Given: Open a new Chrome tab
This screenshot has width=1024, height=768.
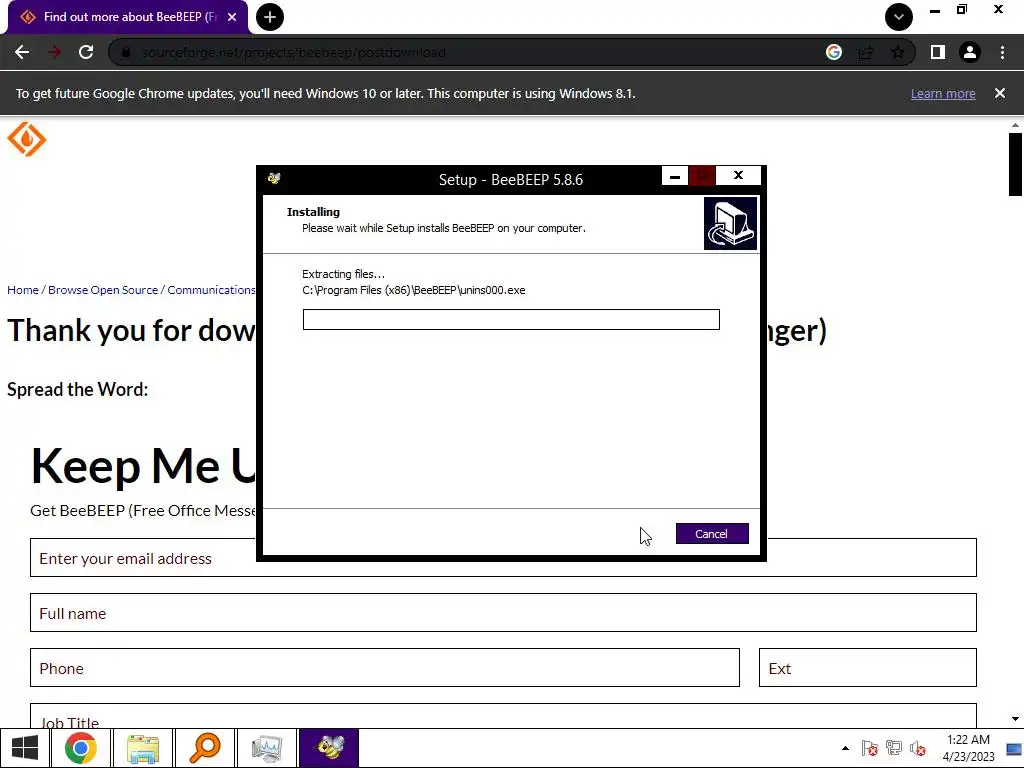Looking at the screenshot, I should click(x=270, y=17).
